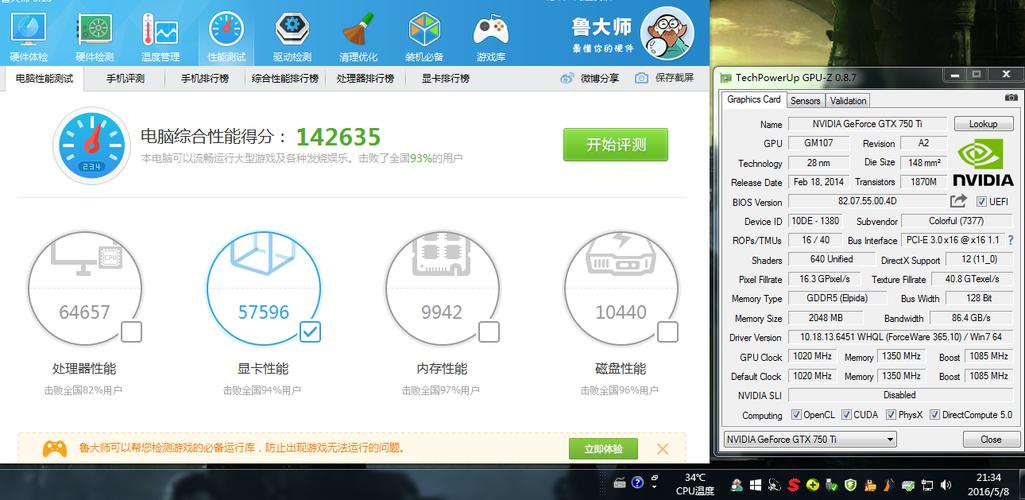Click the Memory Type field GDDR5 (Elpida)

click(837, 298)
